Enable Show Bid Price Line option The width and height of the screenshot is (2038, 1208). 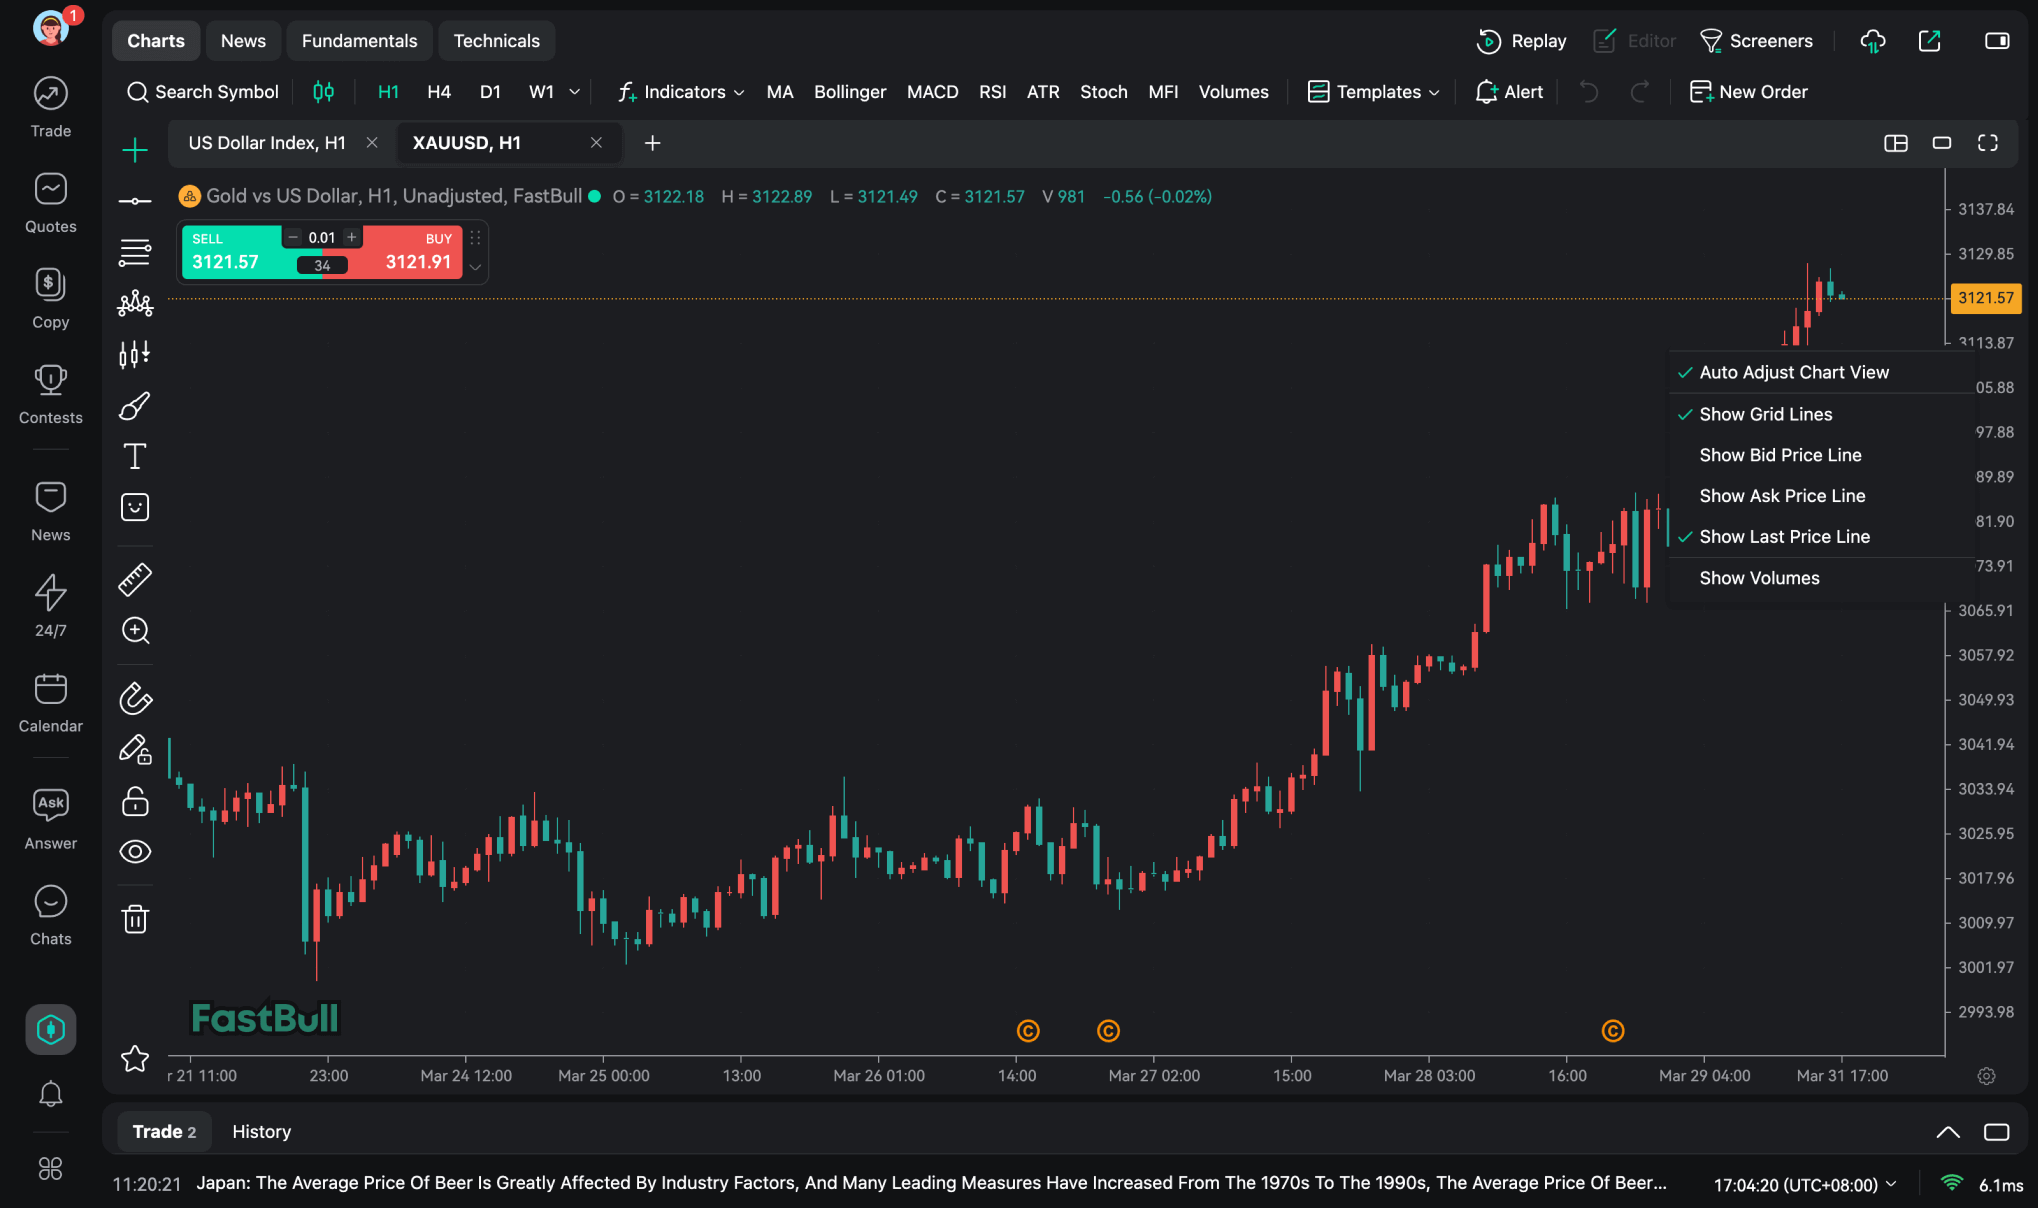(x=1780, y=455)
